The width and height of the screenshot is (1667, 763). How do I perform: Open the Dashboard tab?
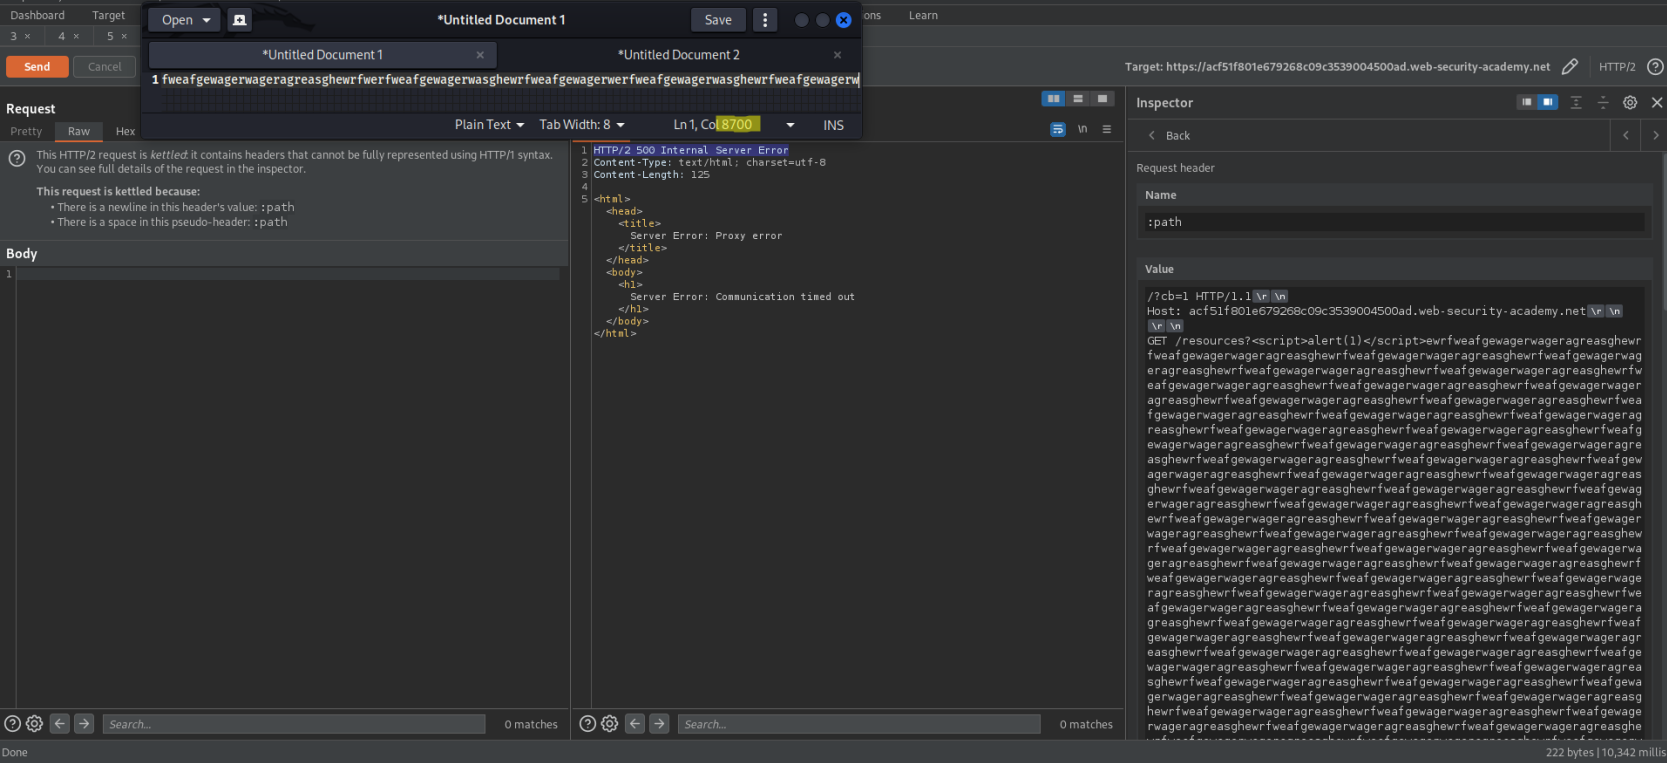37,15
